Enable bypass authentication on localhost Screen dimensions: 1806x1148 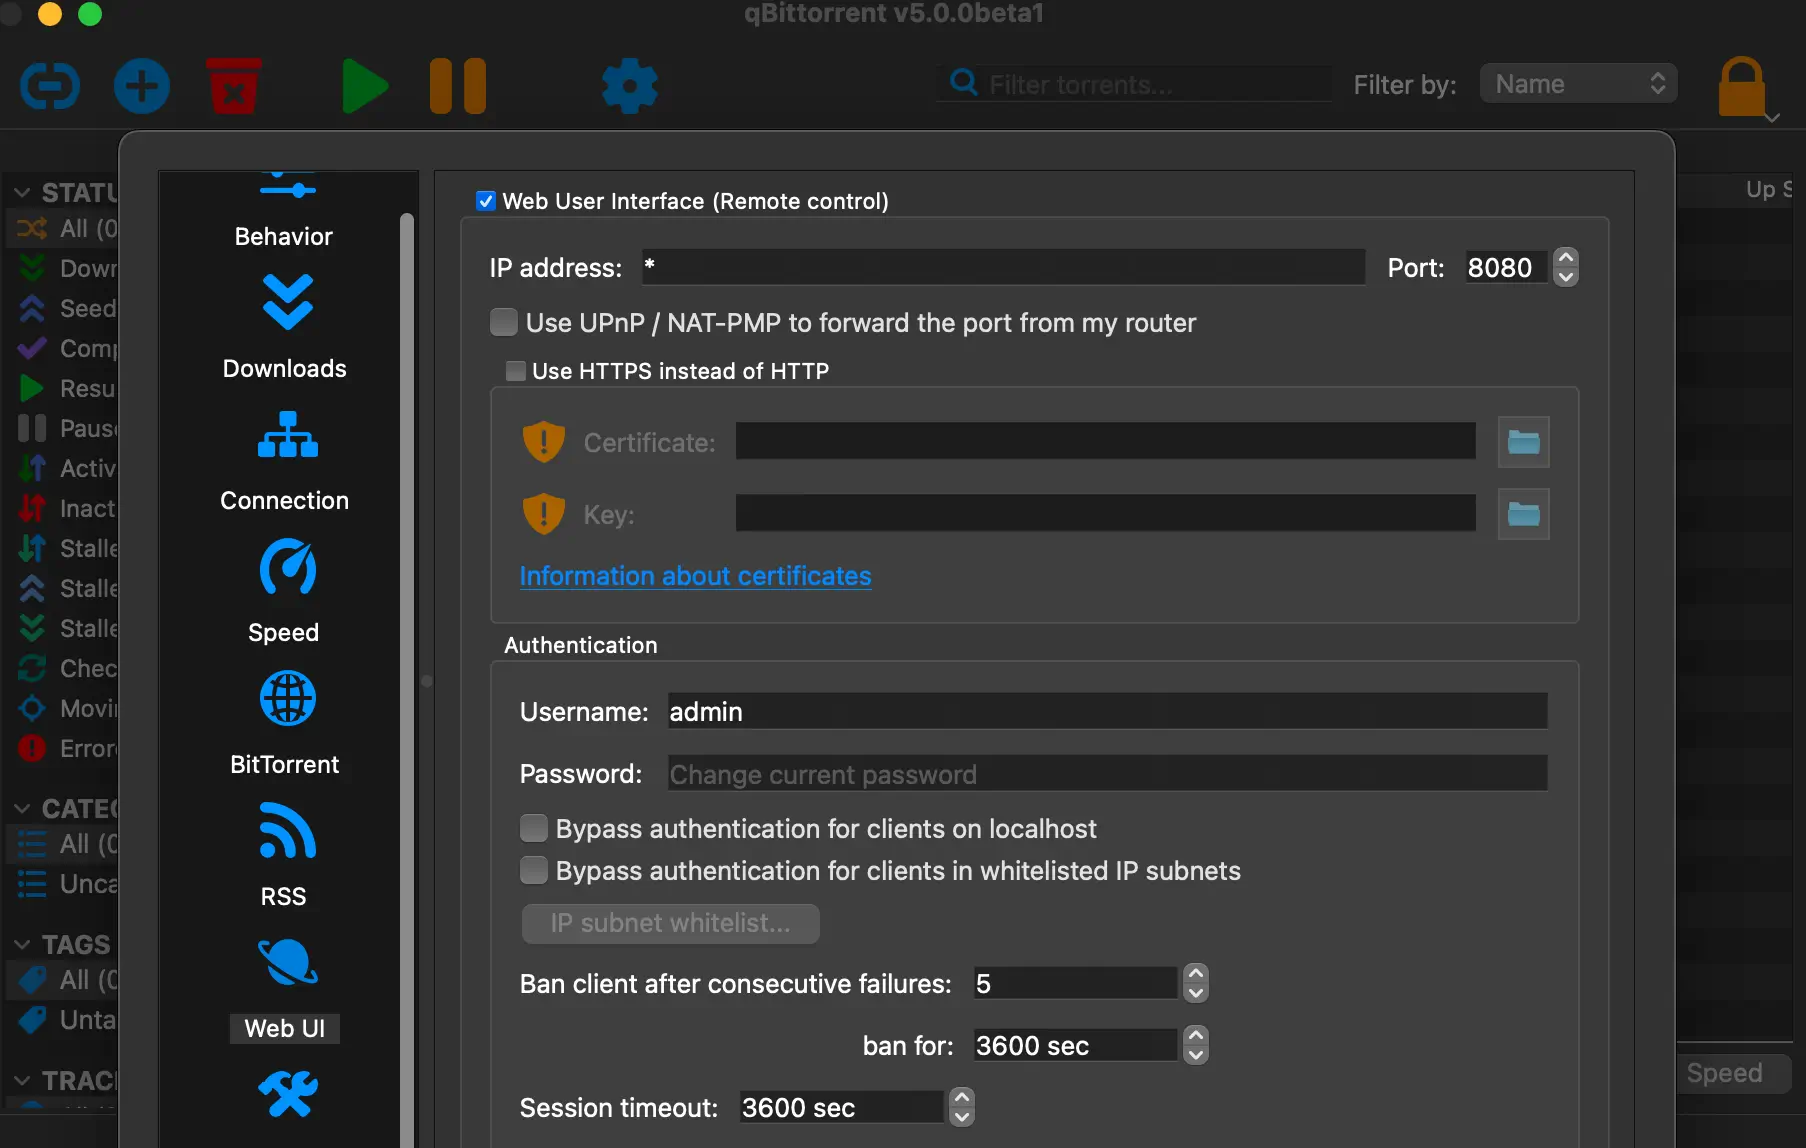534,828
